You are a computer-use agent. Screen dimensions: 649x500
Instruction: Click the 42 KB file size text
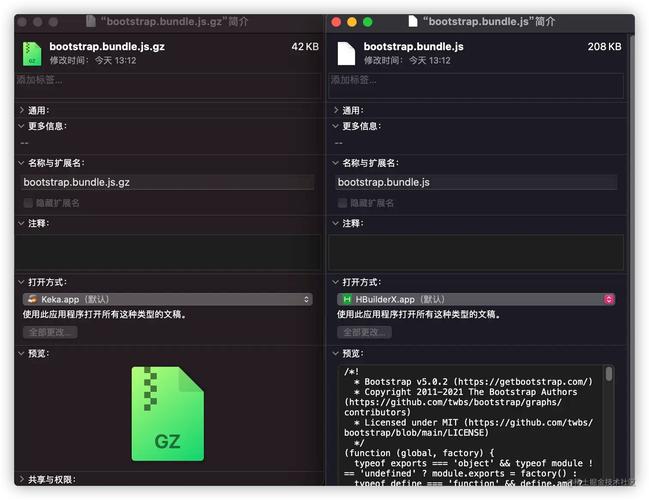tap(305, 47)
